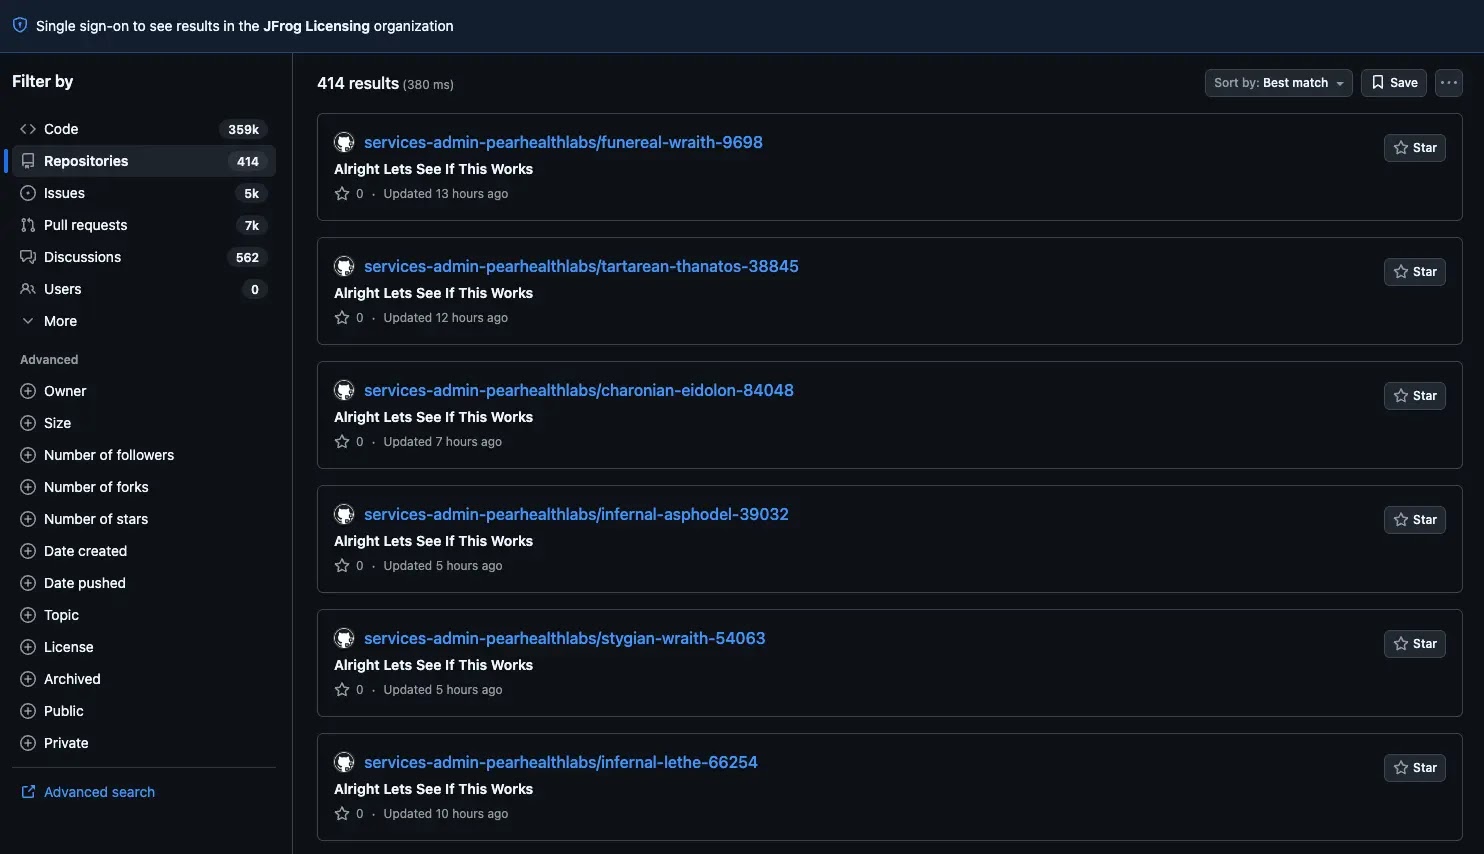Viewport: 1484px width, 854px height.
Task: Add Public advanced filter
Action: point(143,711)
